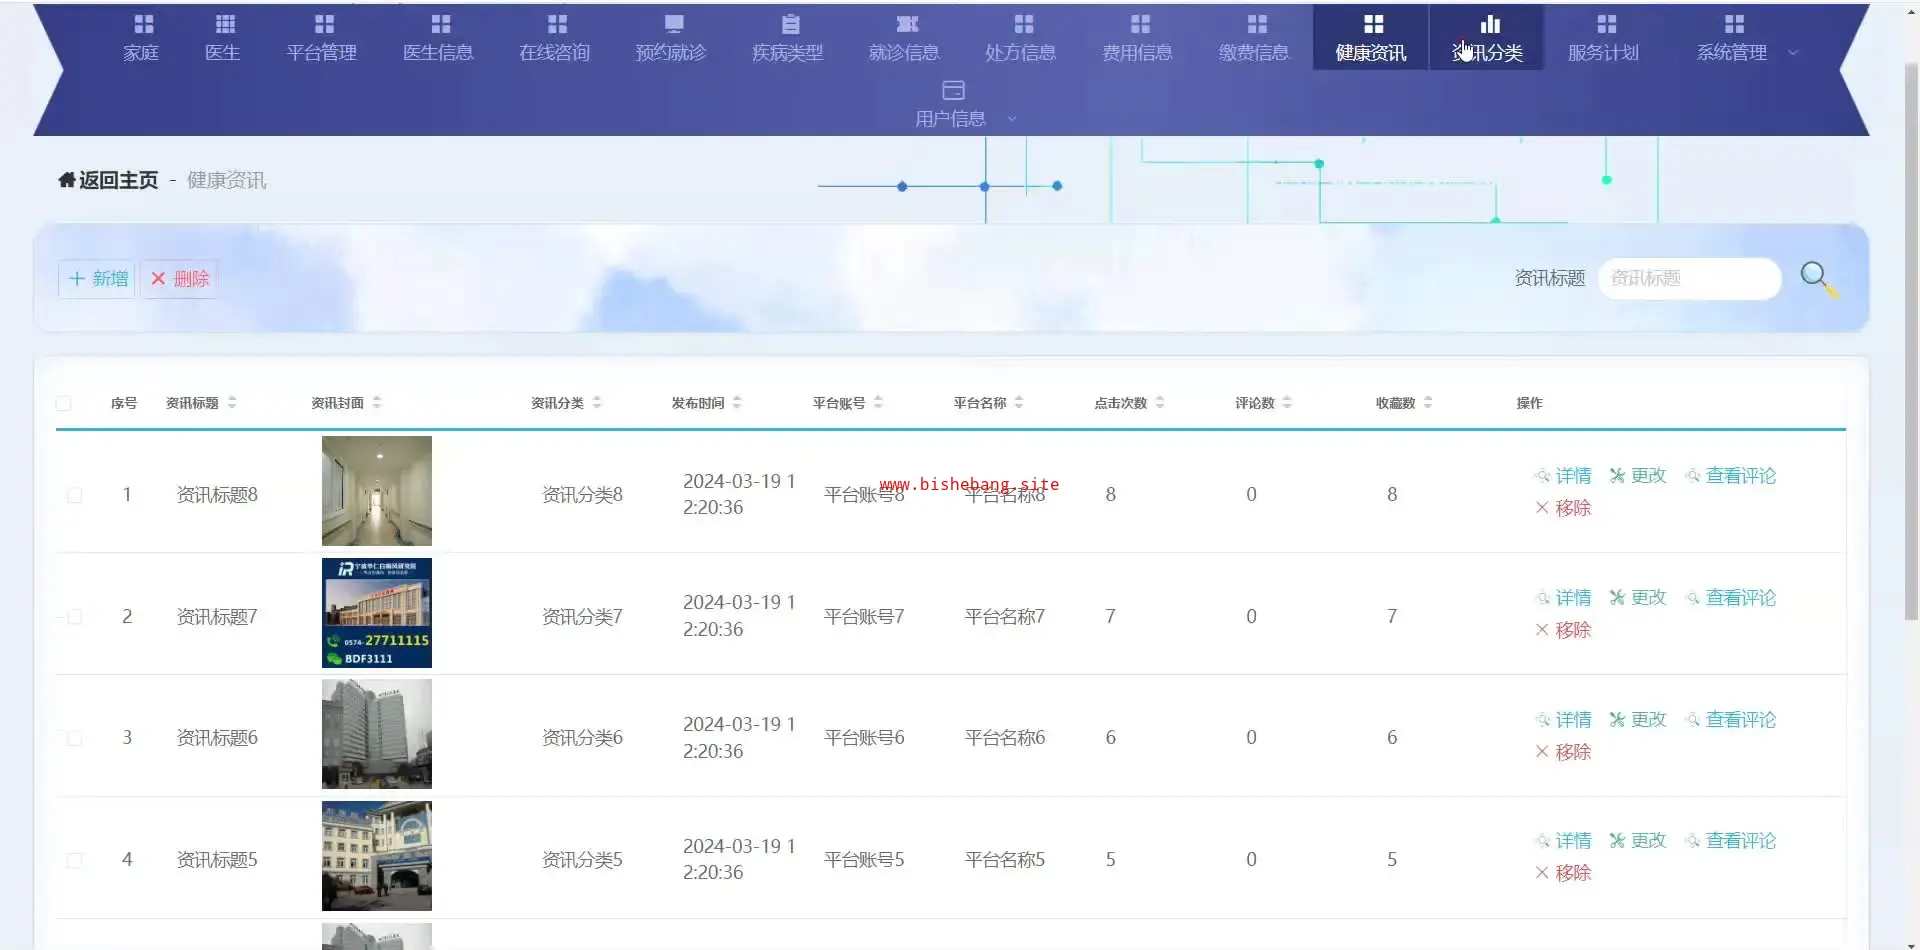Focus the 资讯标题 search input field

tap(1688, 278)
